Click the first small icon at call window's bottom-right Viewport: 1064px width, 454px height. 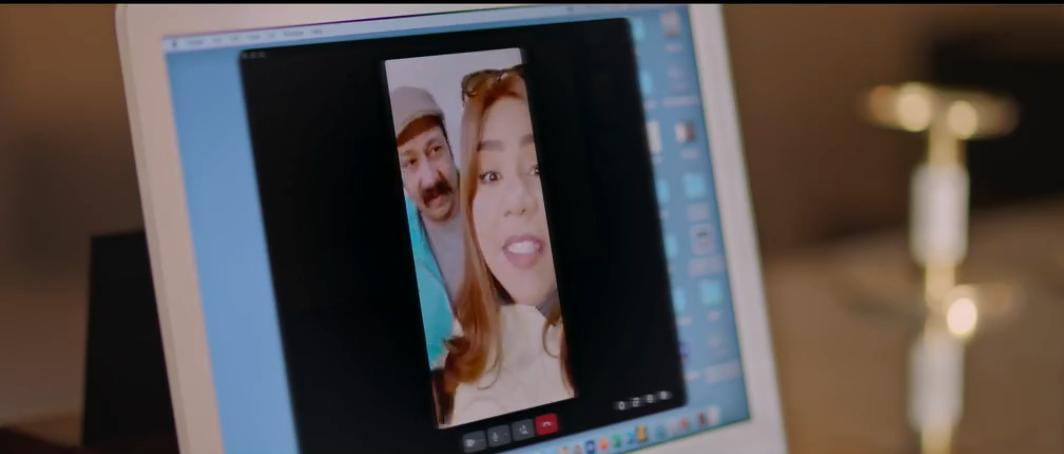622,405
